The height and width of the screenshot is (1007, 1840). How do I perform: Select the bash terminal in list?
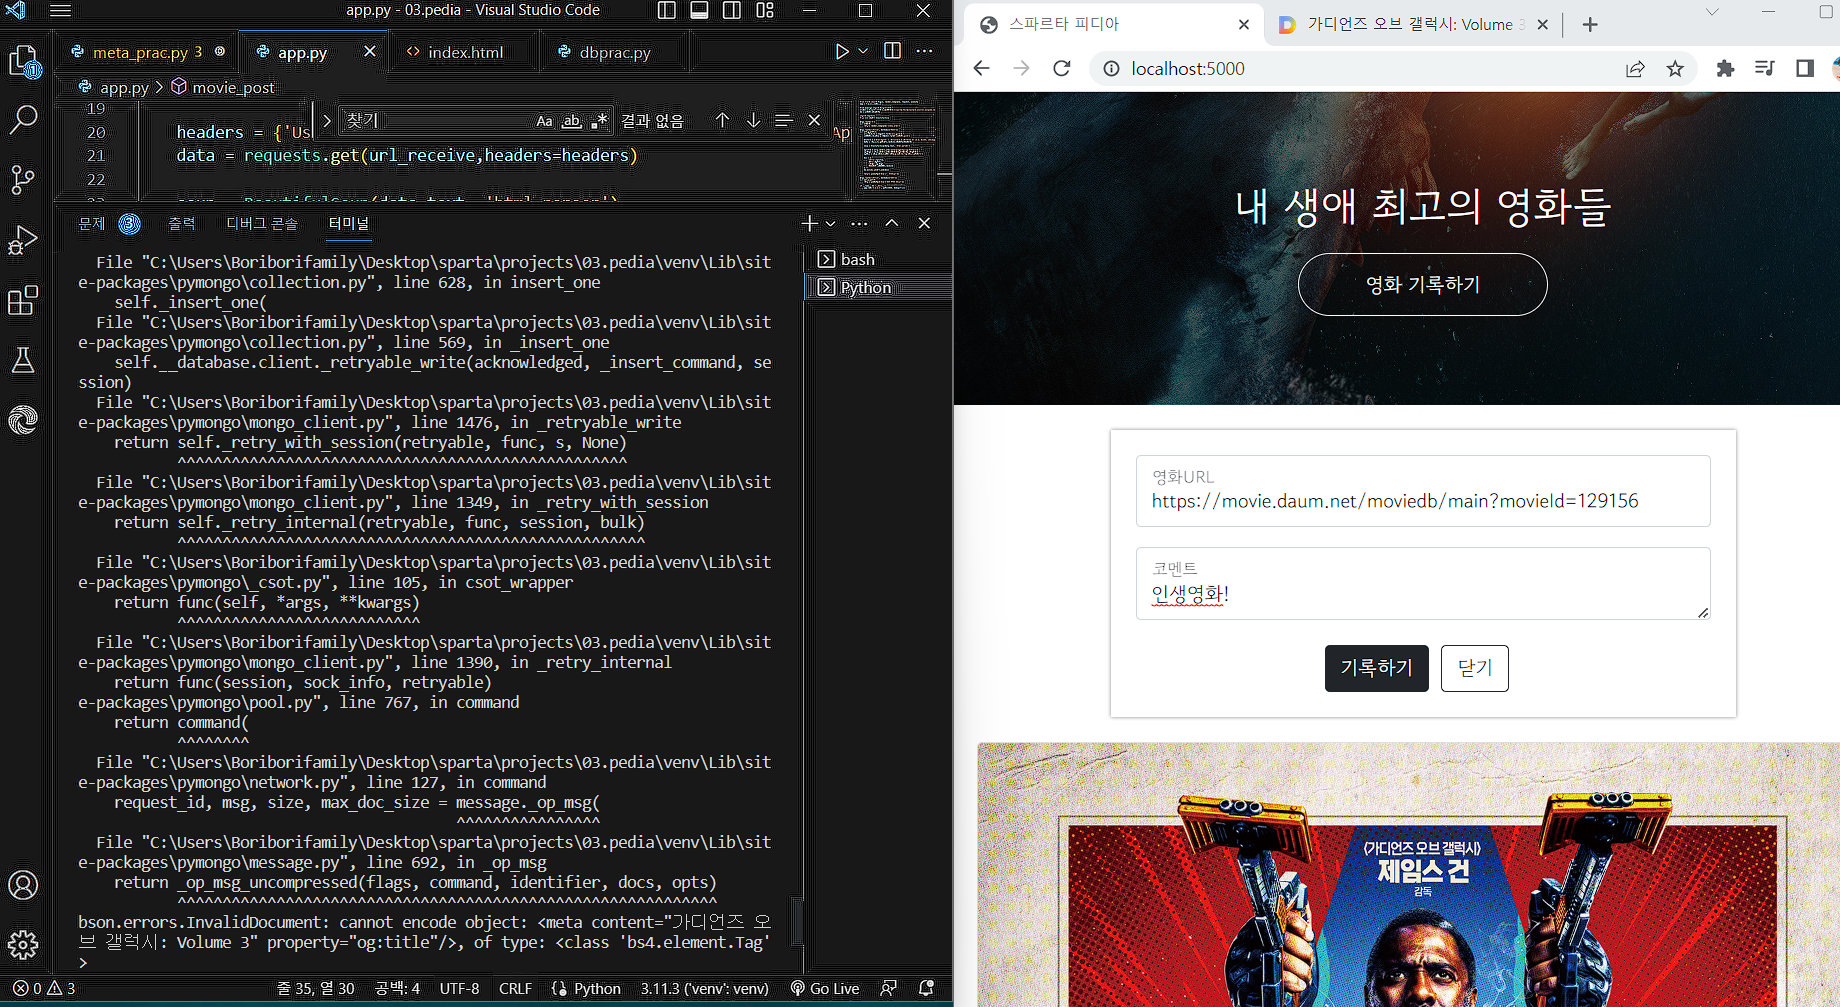[878, 259]
